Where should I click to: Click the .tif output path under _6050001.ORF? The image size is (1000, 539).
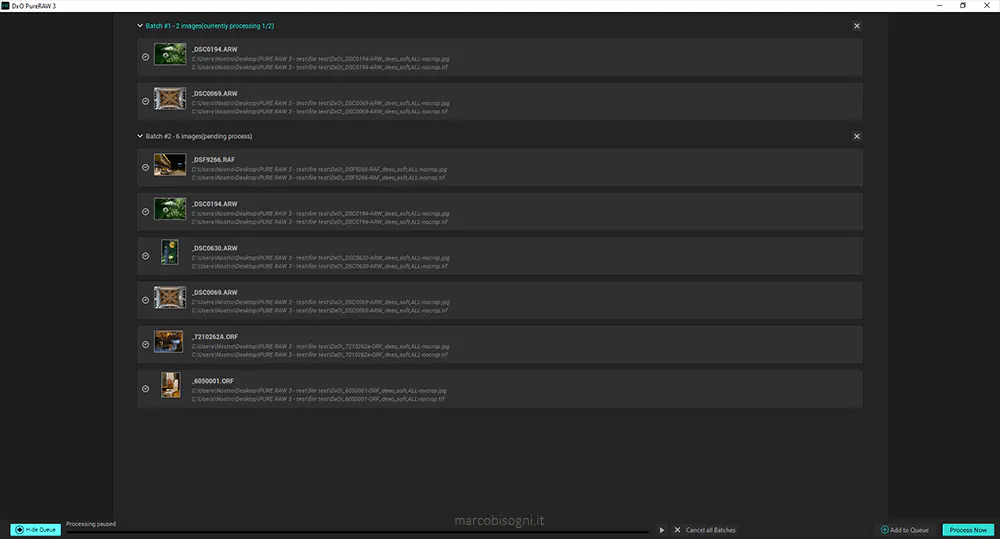coord(318,399)
